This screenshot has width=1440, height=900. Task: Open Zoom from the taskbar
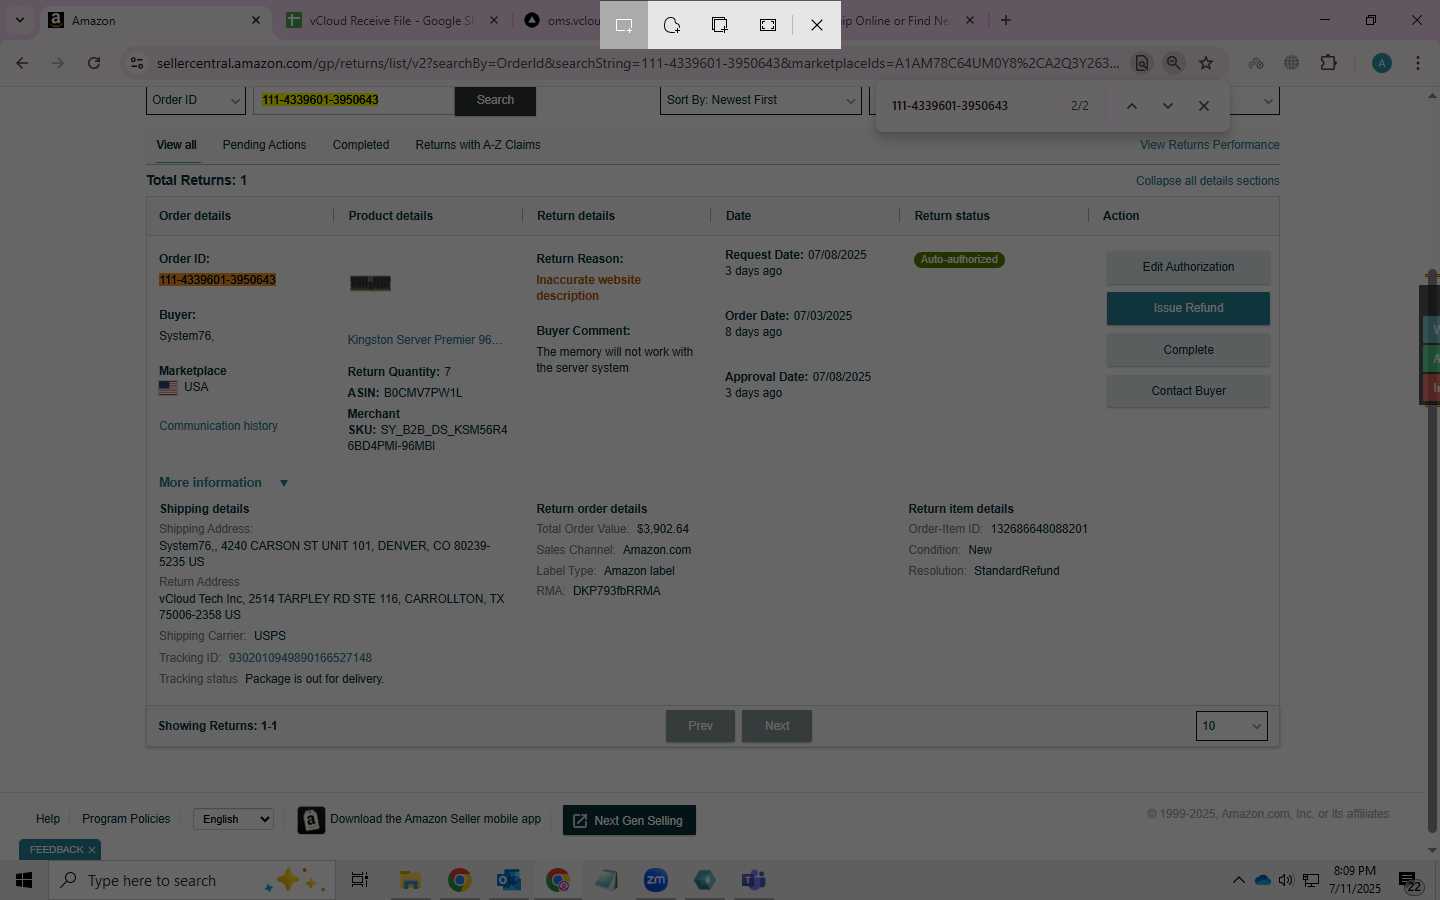point(656,880)
